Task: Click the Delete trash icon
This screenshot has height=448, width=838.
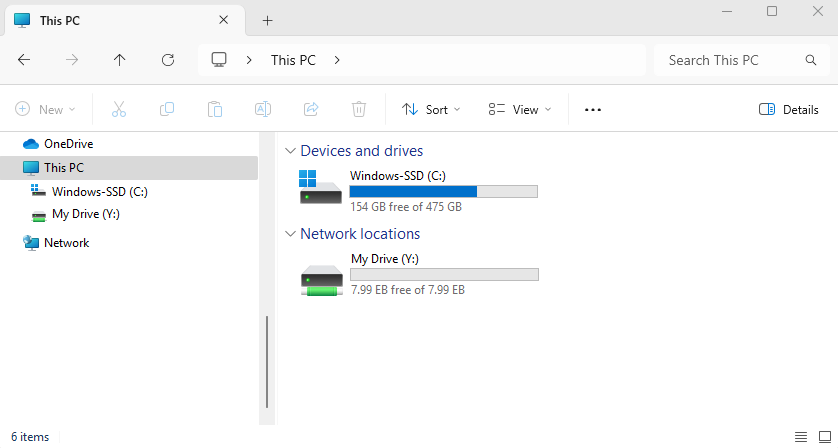Action: tap(359, 109)
